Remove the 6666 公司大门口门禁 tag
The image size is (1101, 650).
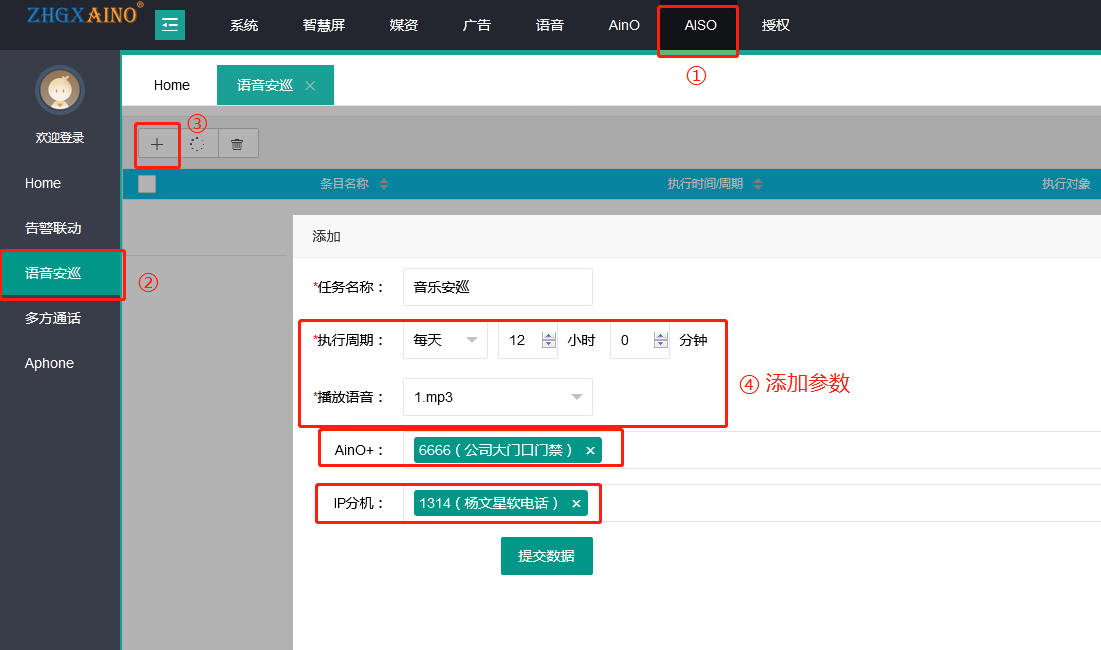pyautogui.click(x=590, y=451)
